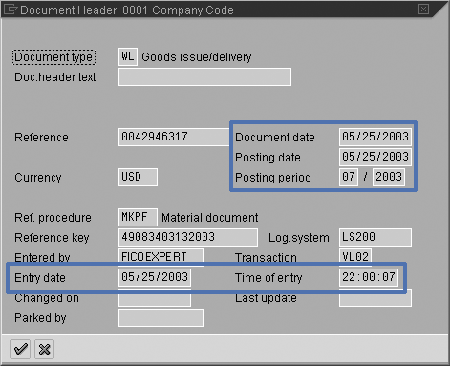The height and width of the screenshot is (366, 450).
Task: Click the empty Parked by field
Action: 161,318
